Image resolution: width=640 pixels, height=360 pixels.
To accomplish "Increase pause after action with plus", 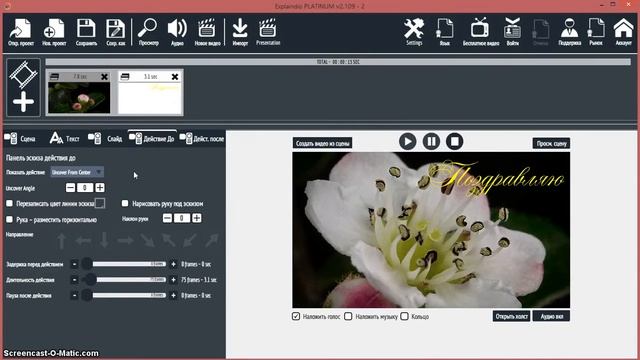I will [x=173, y=295].
